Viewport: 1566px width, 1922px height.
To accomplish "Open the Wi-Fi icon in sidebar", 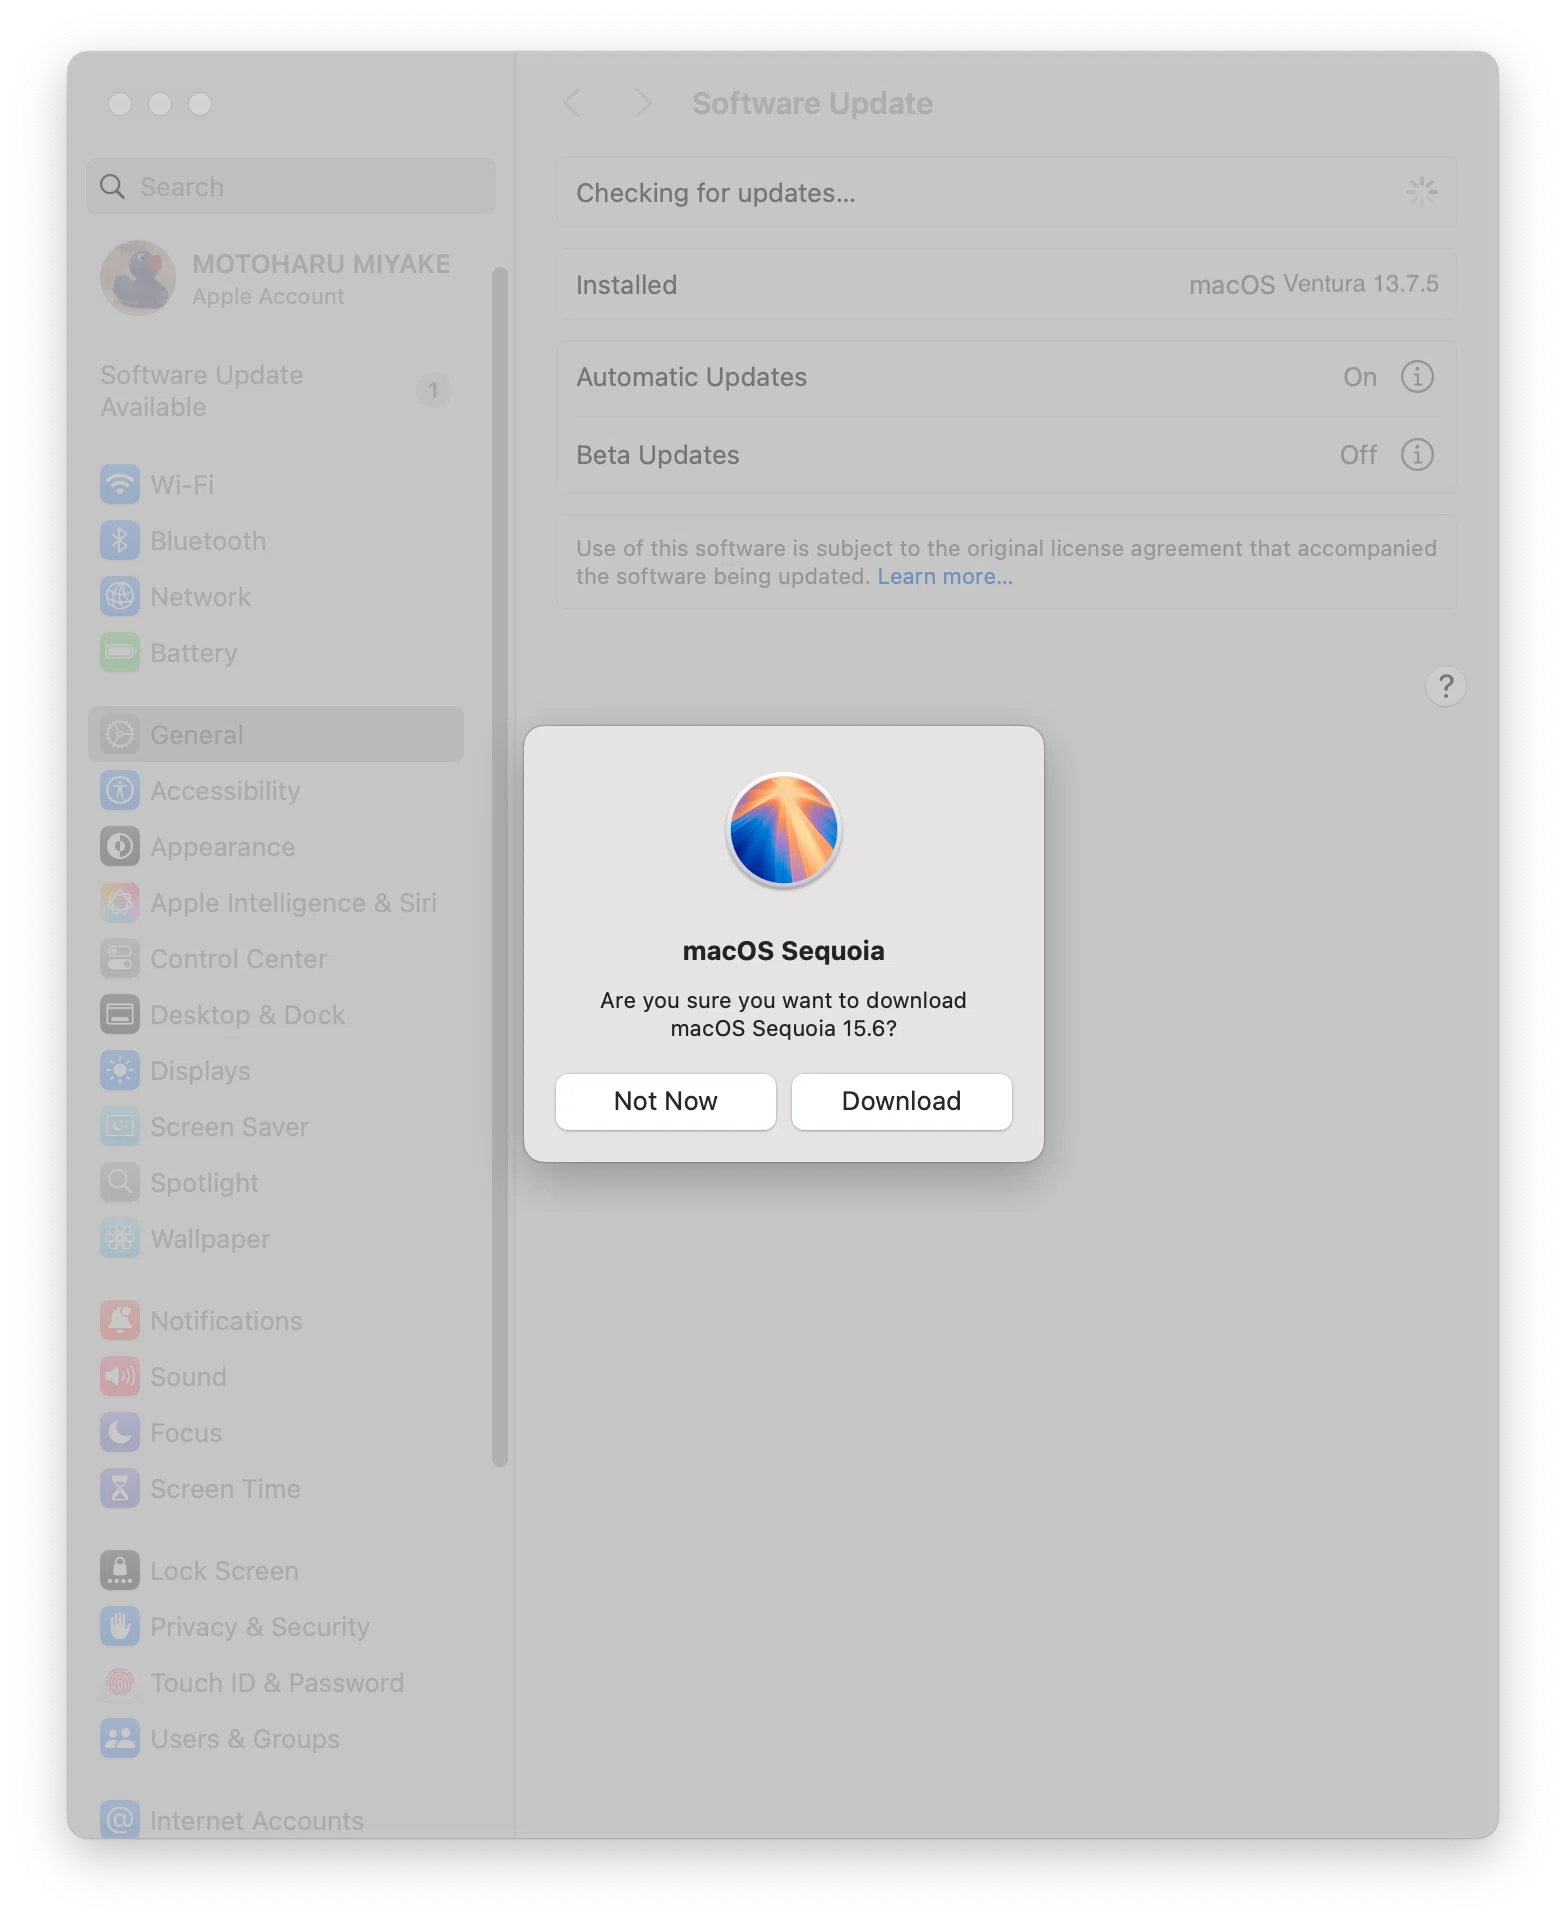I will (x=120, y=485).
